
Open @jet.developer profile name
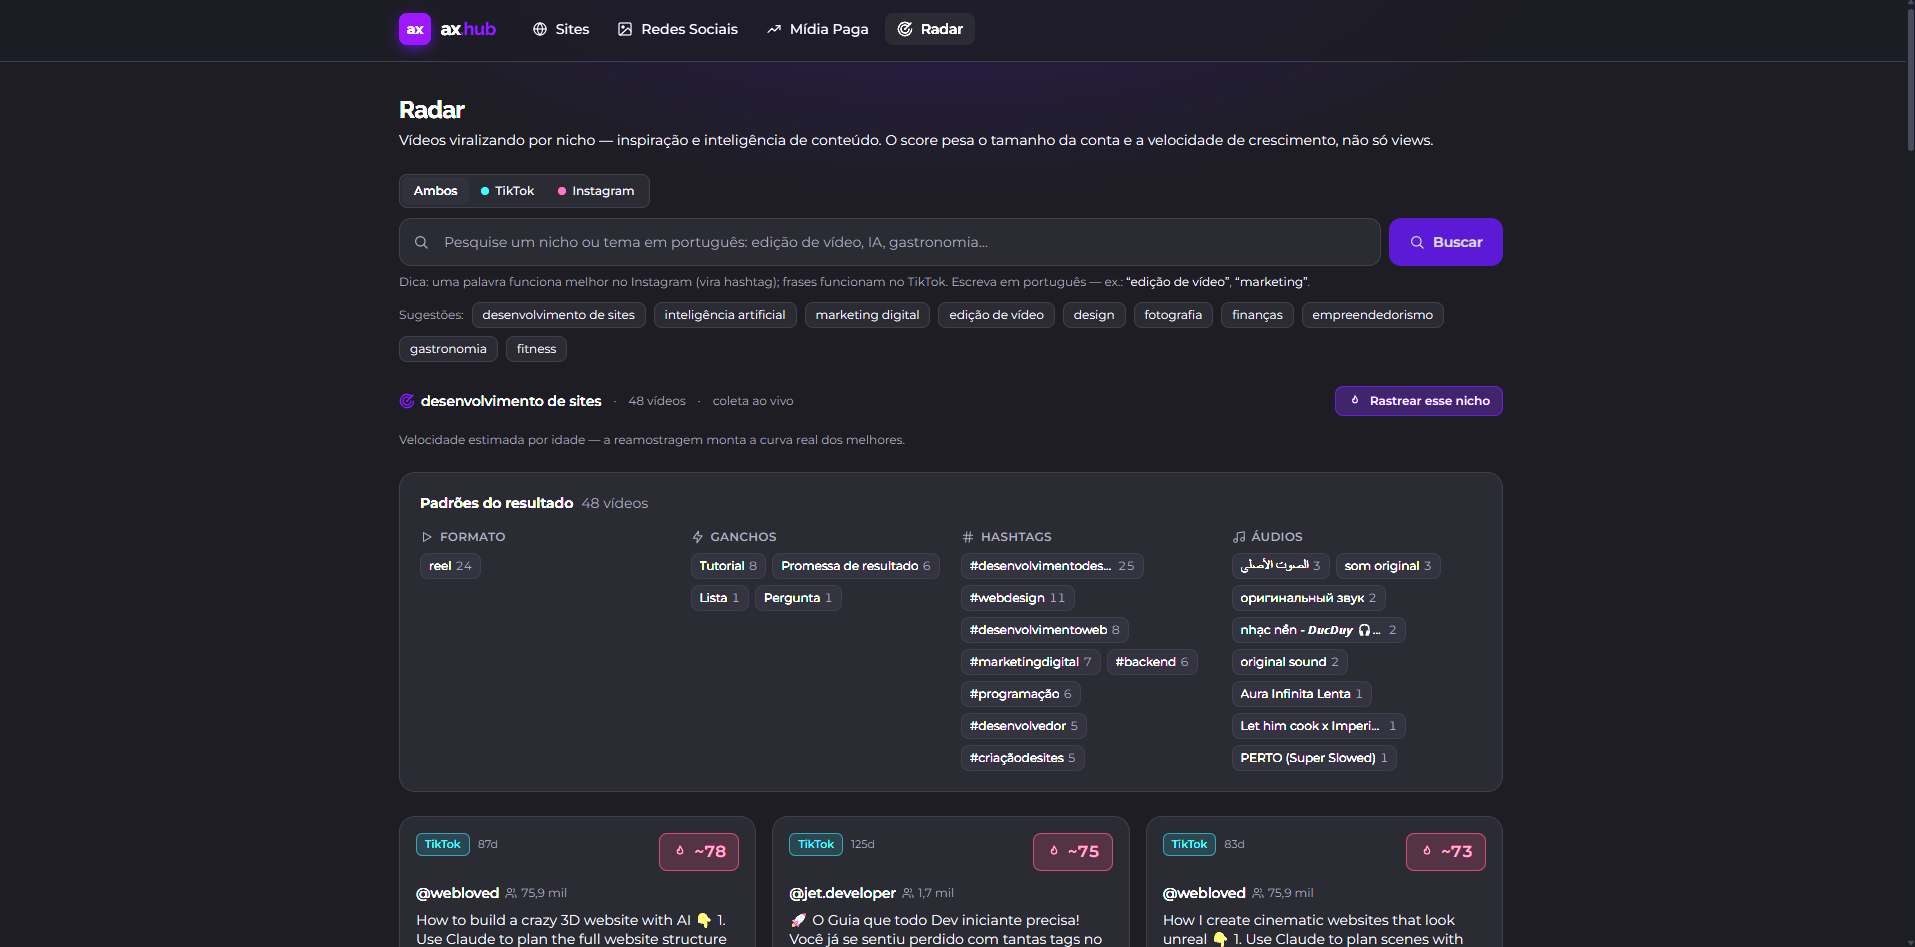pyautogui.click(x=842, y=893)
